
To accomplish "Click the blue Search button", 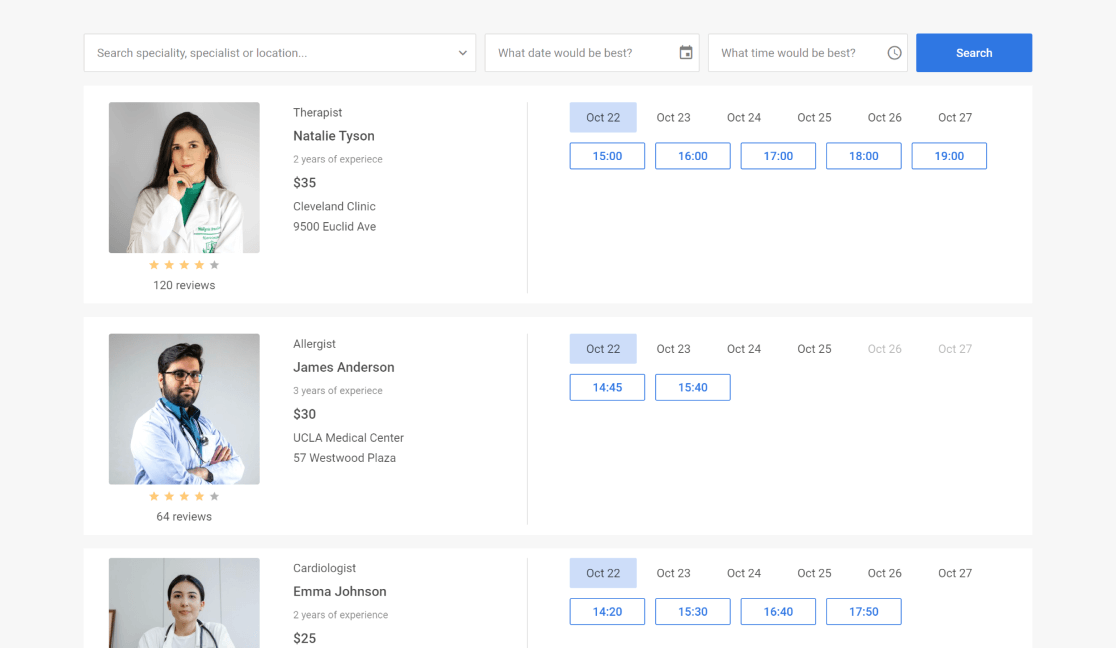I will 974,53.
